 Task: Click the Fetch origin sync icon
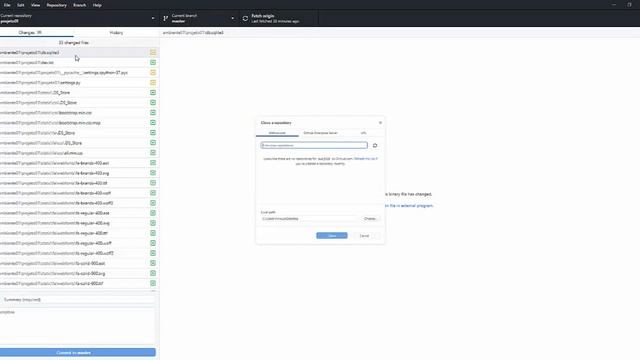[245, 18]
